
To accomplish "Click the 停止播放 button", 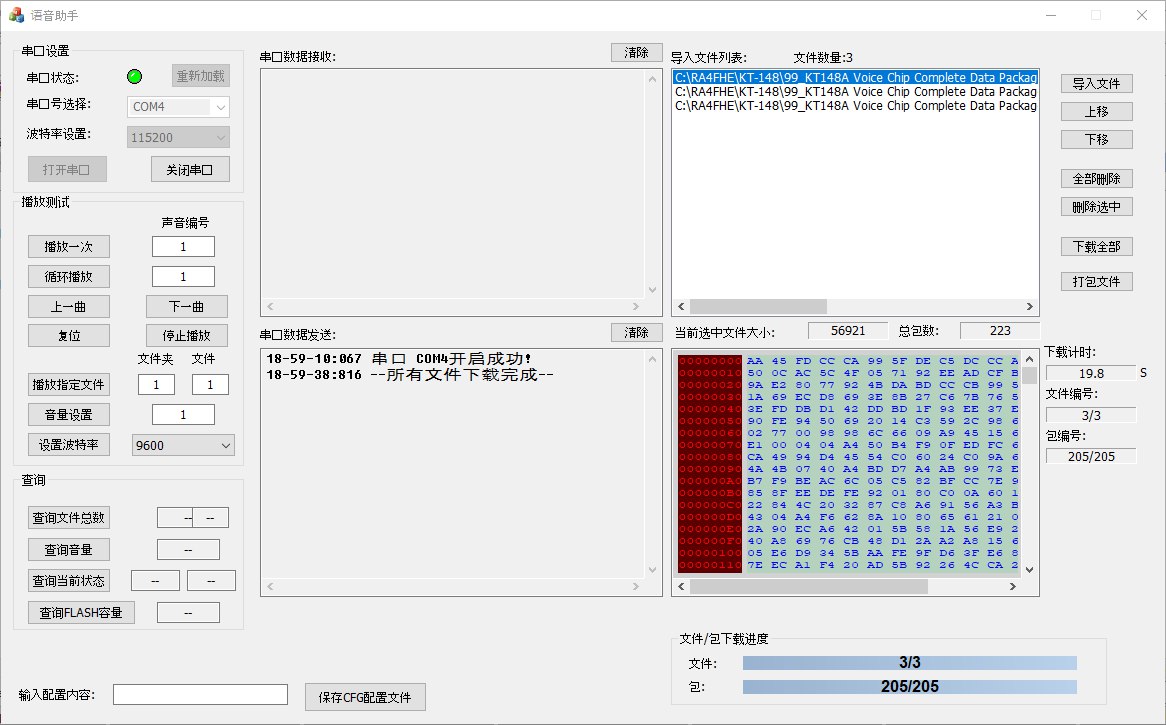I will point(187,335).
